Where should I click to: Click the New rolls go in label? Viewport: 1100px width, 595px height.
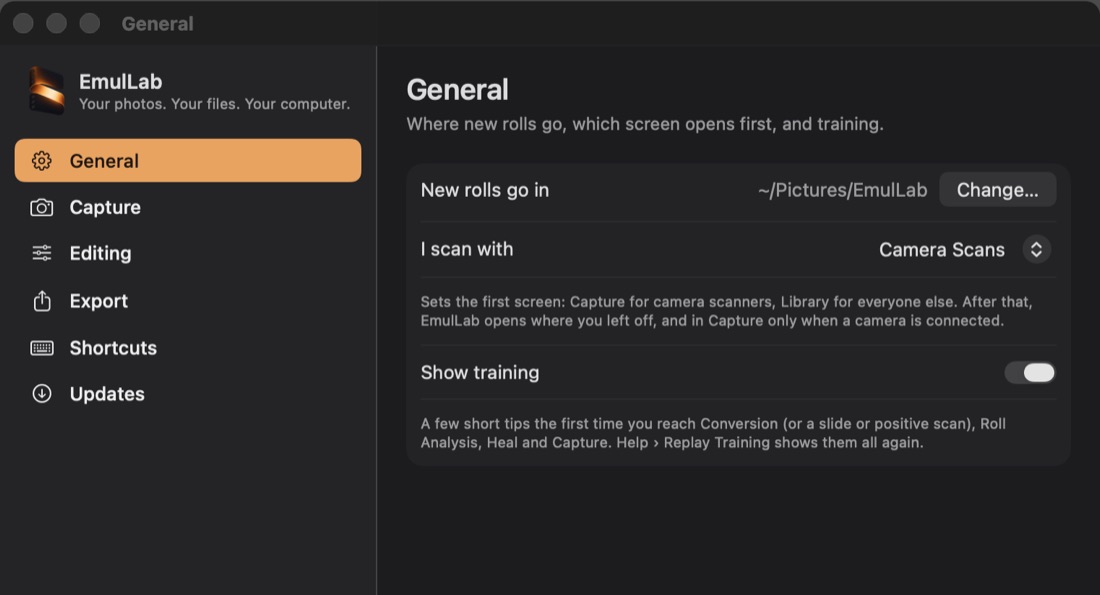click(x=485, y=190)
